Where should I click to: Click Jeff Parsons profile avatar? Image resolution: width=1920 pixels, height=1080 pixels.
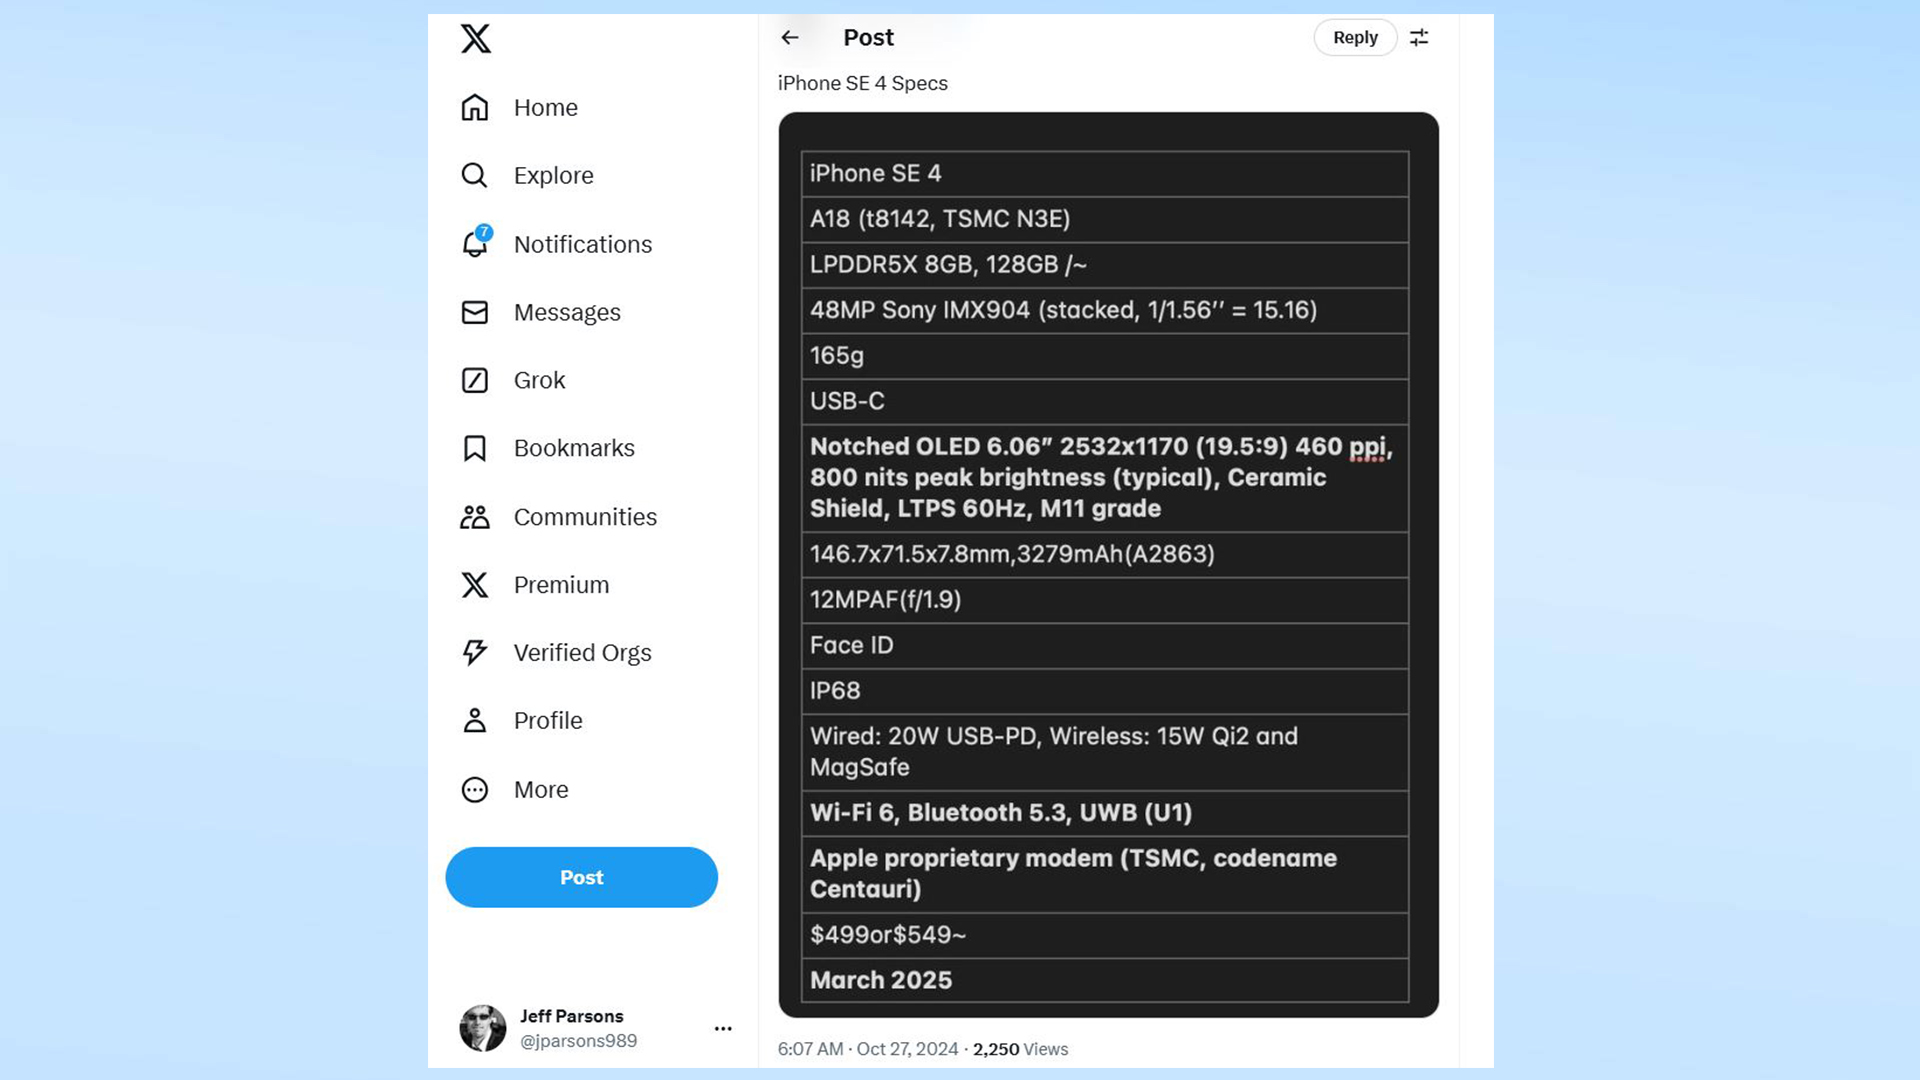pos(483,1028)
